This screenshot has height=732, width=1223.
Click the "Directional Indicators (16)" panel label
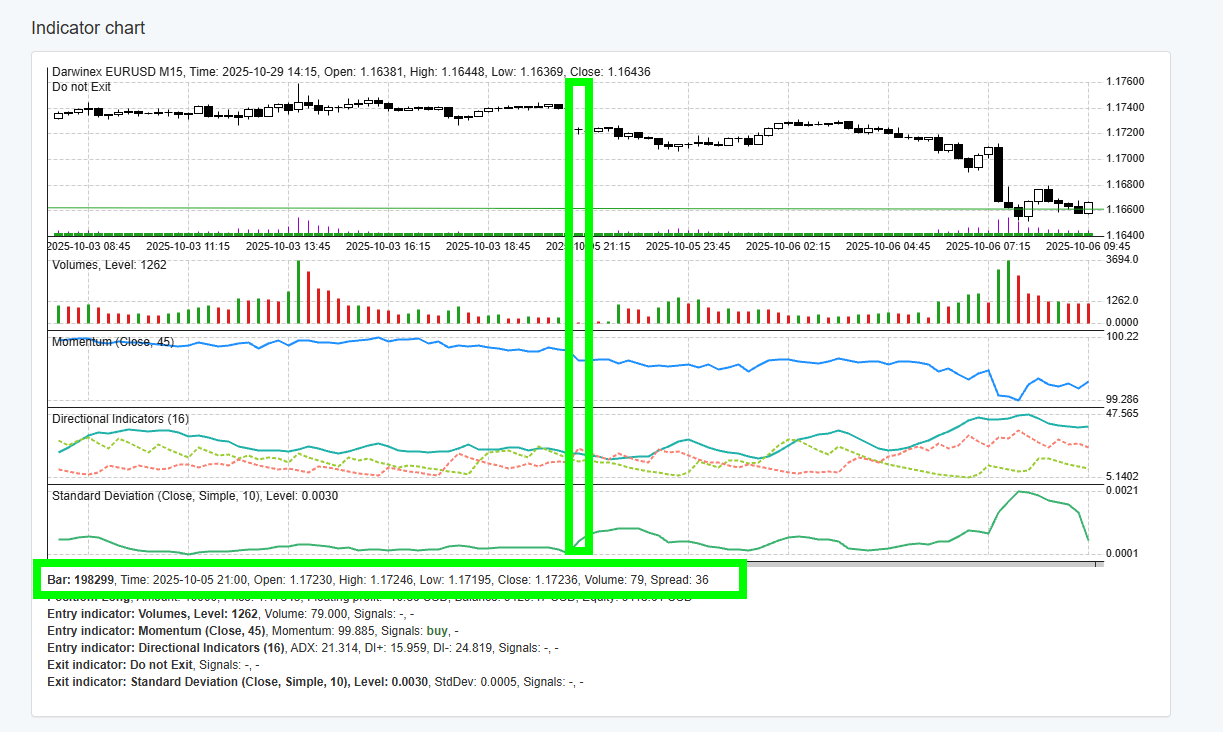tap(120, 419)
